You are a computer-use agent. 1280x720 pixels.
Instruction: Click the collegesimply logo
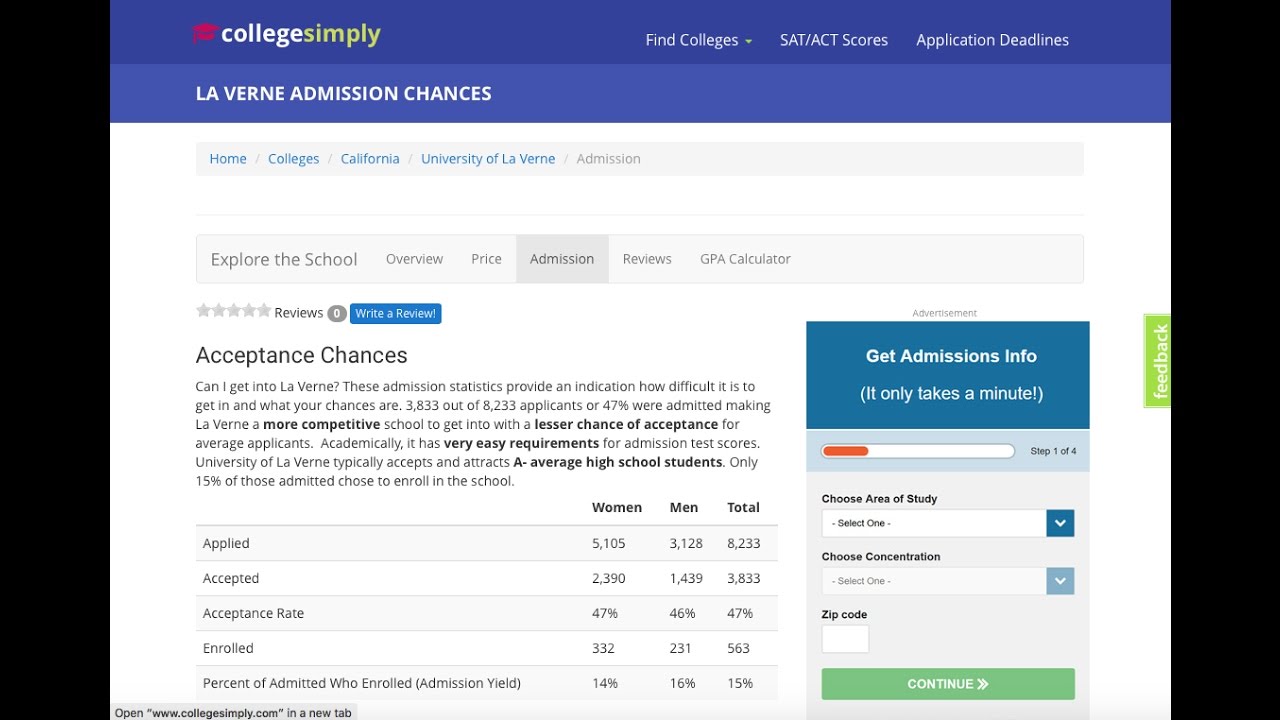coord(286,34)
